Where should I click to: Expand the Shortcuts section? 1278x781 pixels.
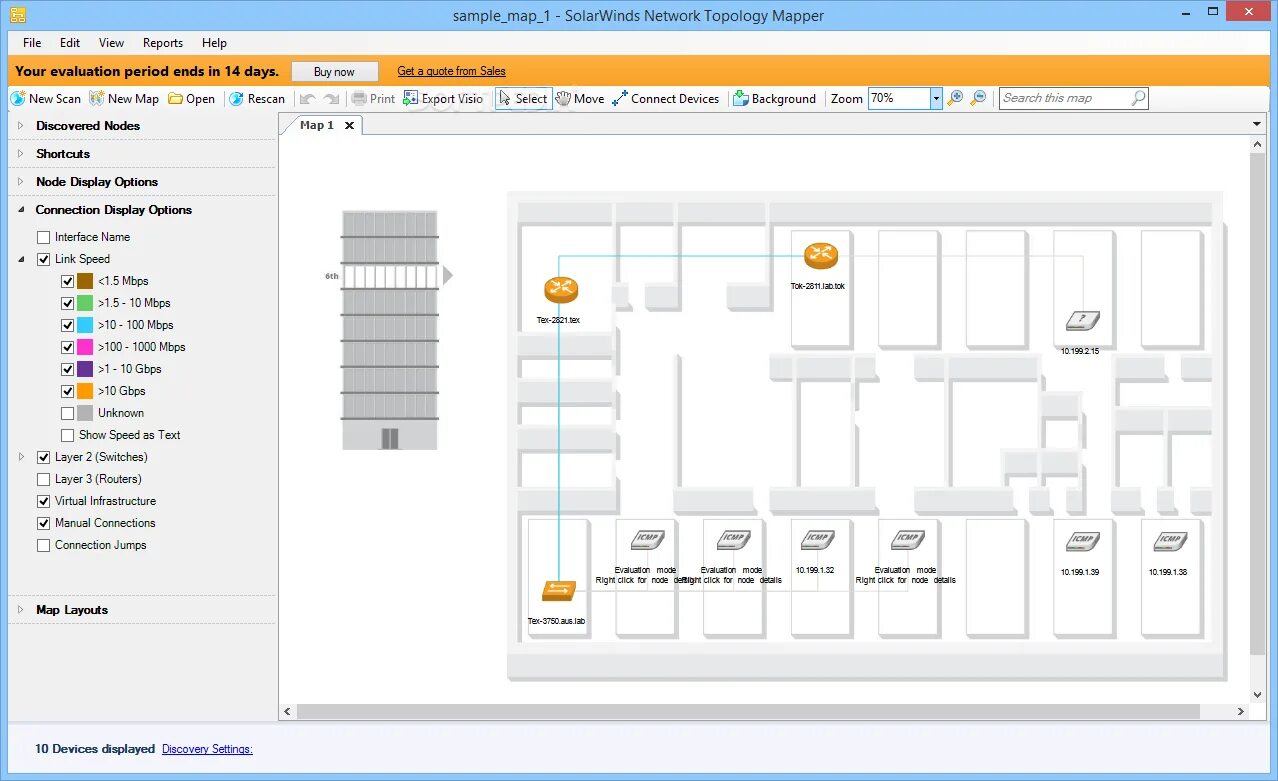tap(20, 154)
